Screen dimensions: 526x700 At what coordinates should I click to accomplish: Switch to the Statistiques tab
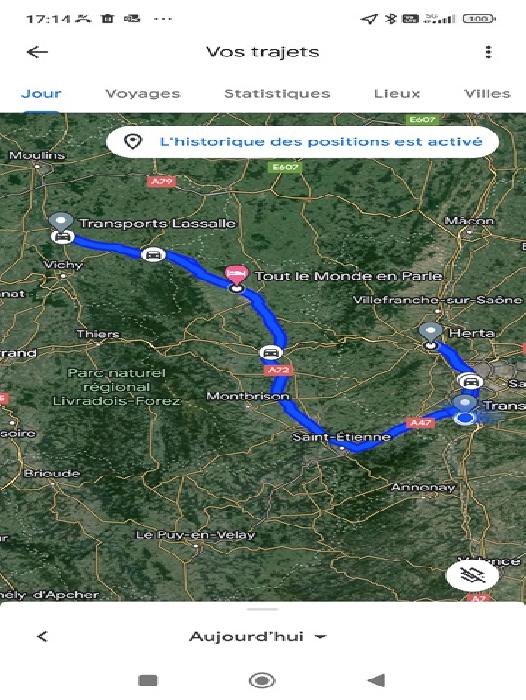(277, 94)
